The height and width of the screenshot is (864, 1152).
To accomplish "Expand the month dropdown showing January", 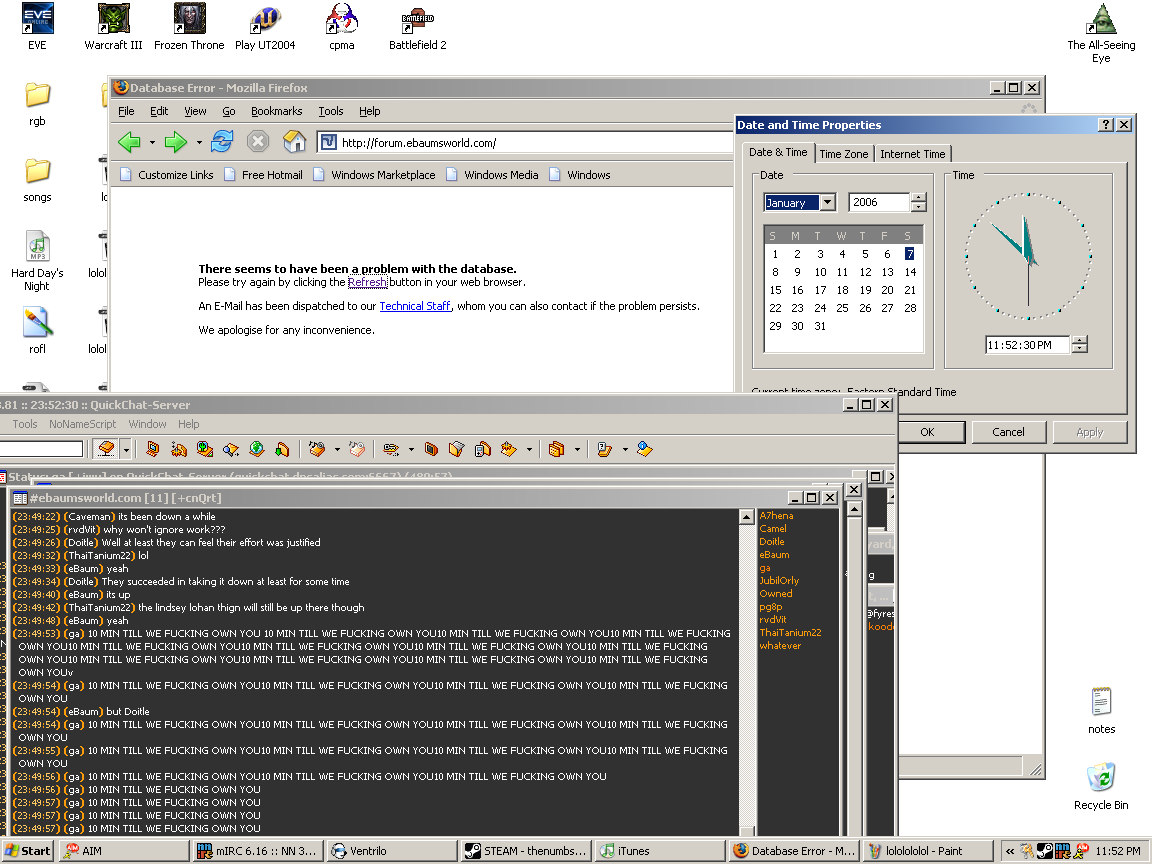I will [x=827, y=203].
